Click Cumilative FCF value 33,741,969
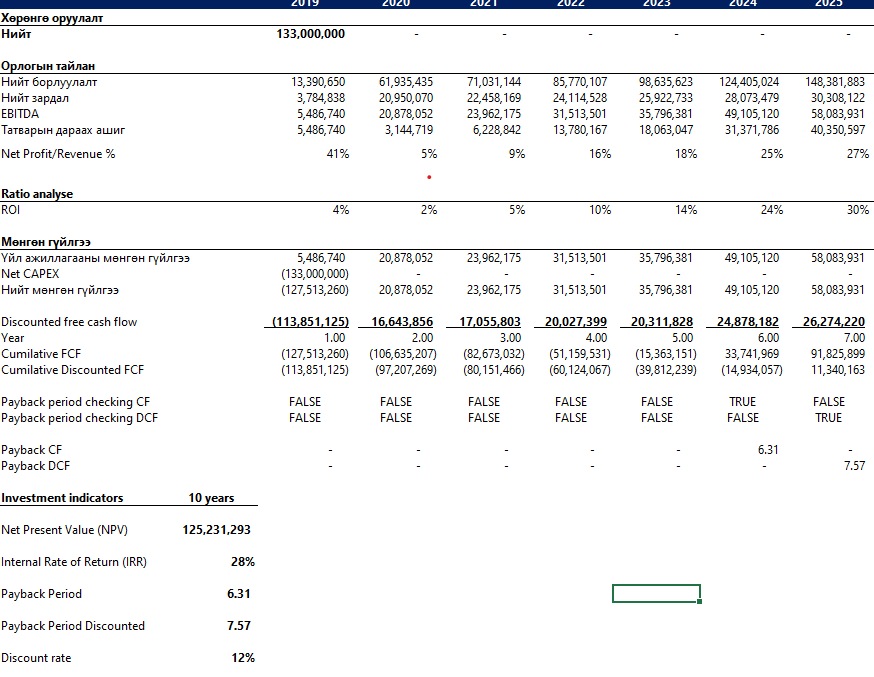The image size is (874, 677). point(749,354)
